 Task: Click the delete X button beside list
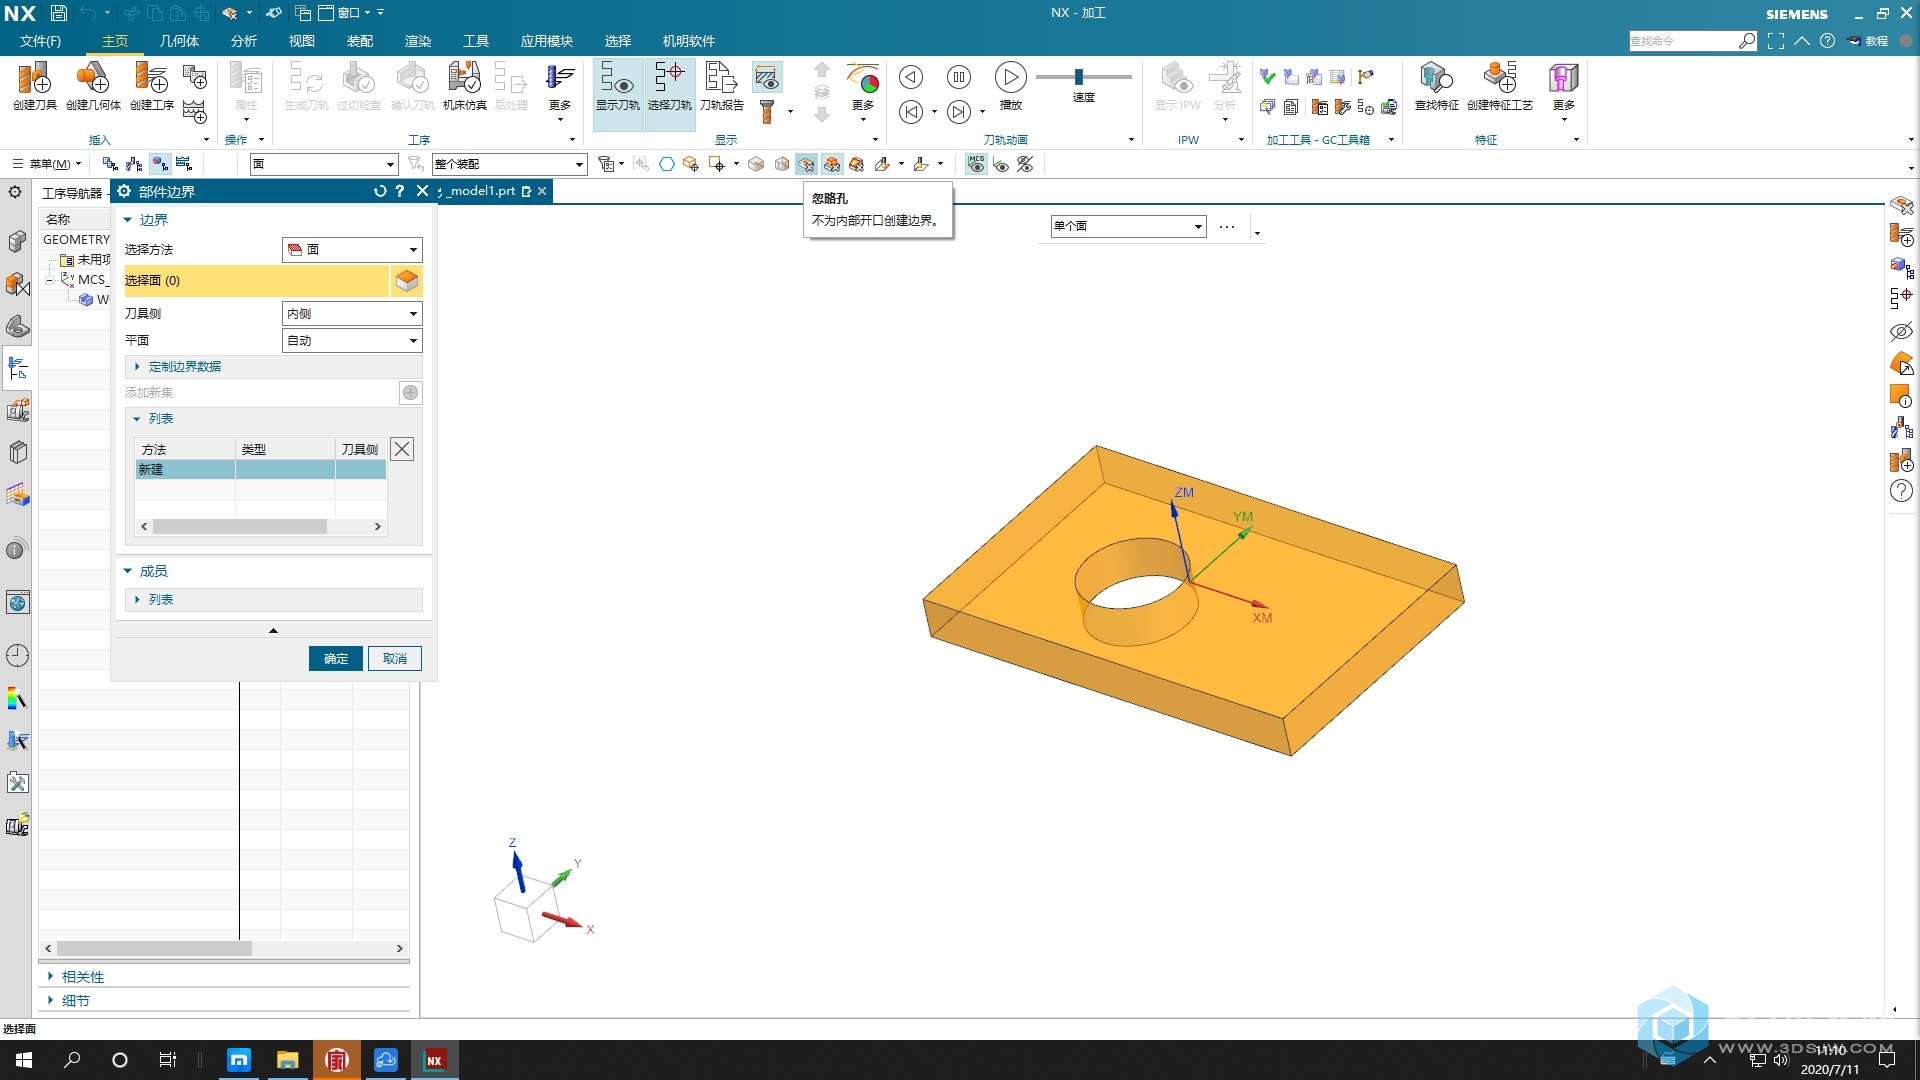click(402, 449)
